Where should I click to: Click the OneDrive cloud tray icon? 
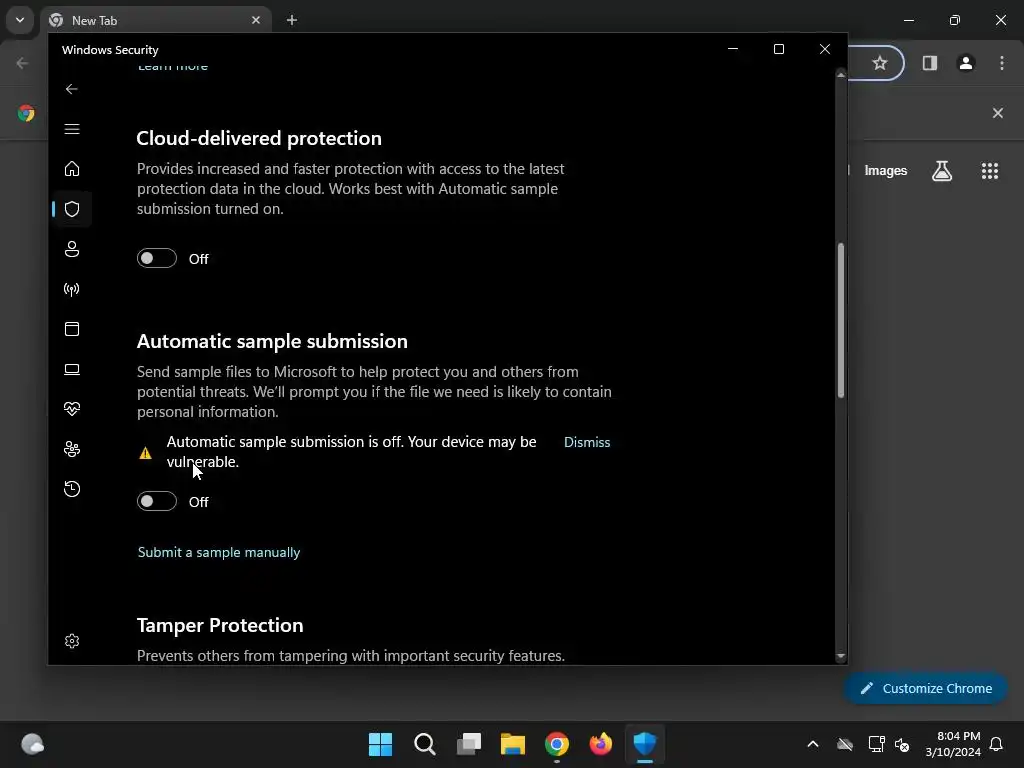845,744
